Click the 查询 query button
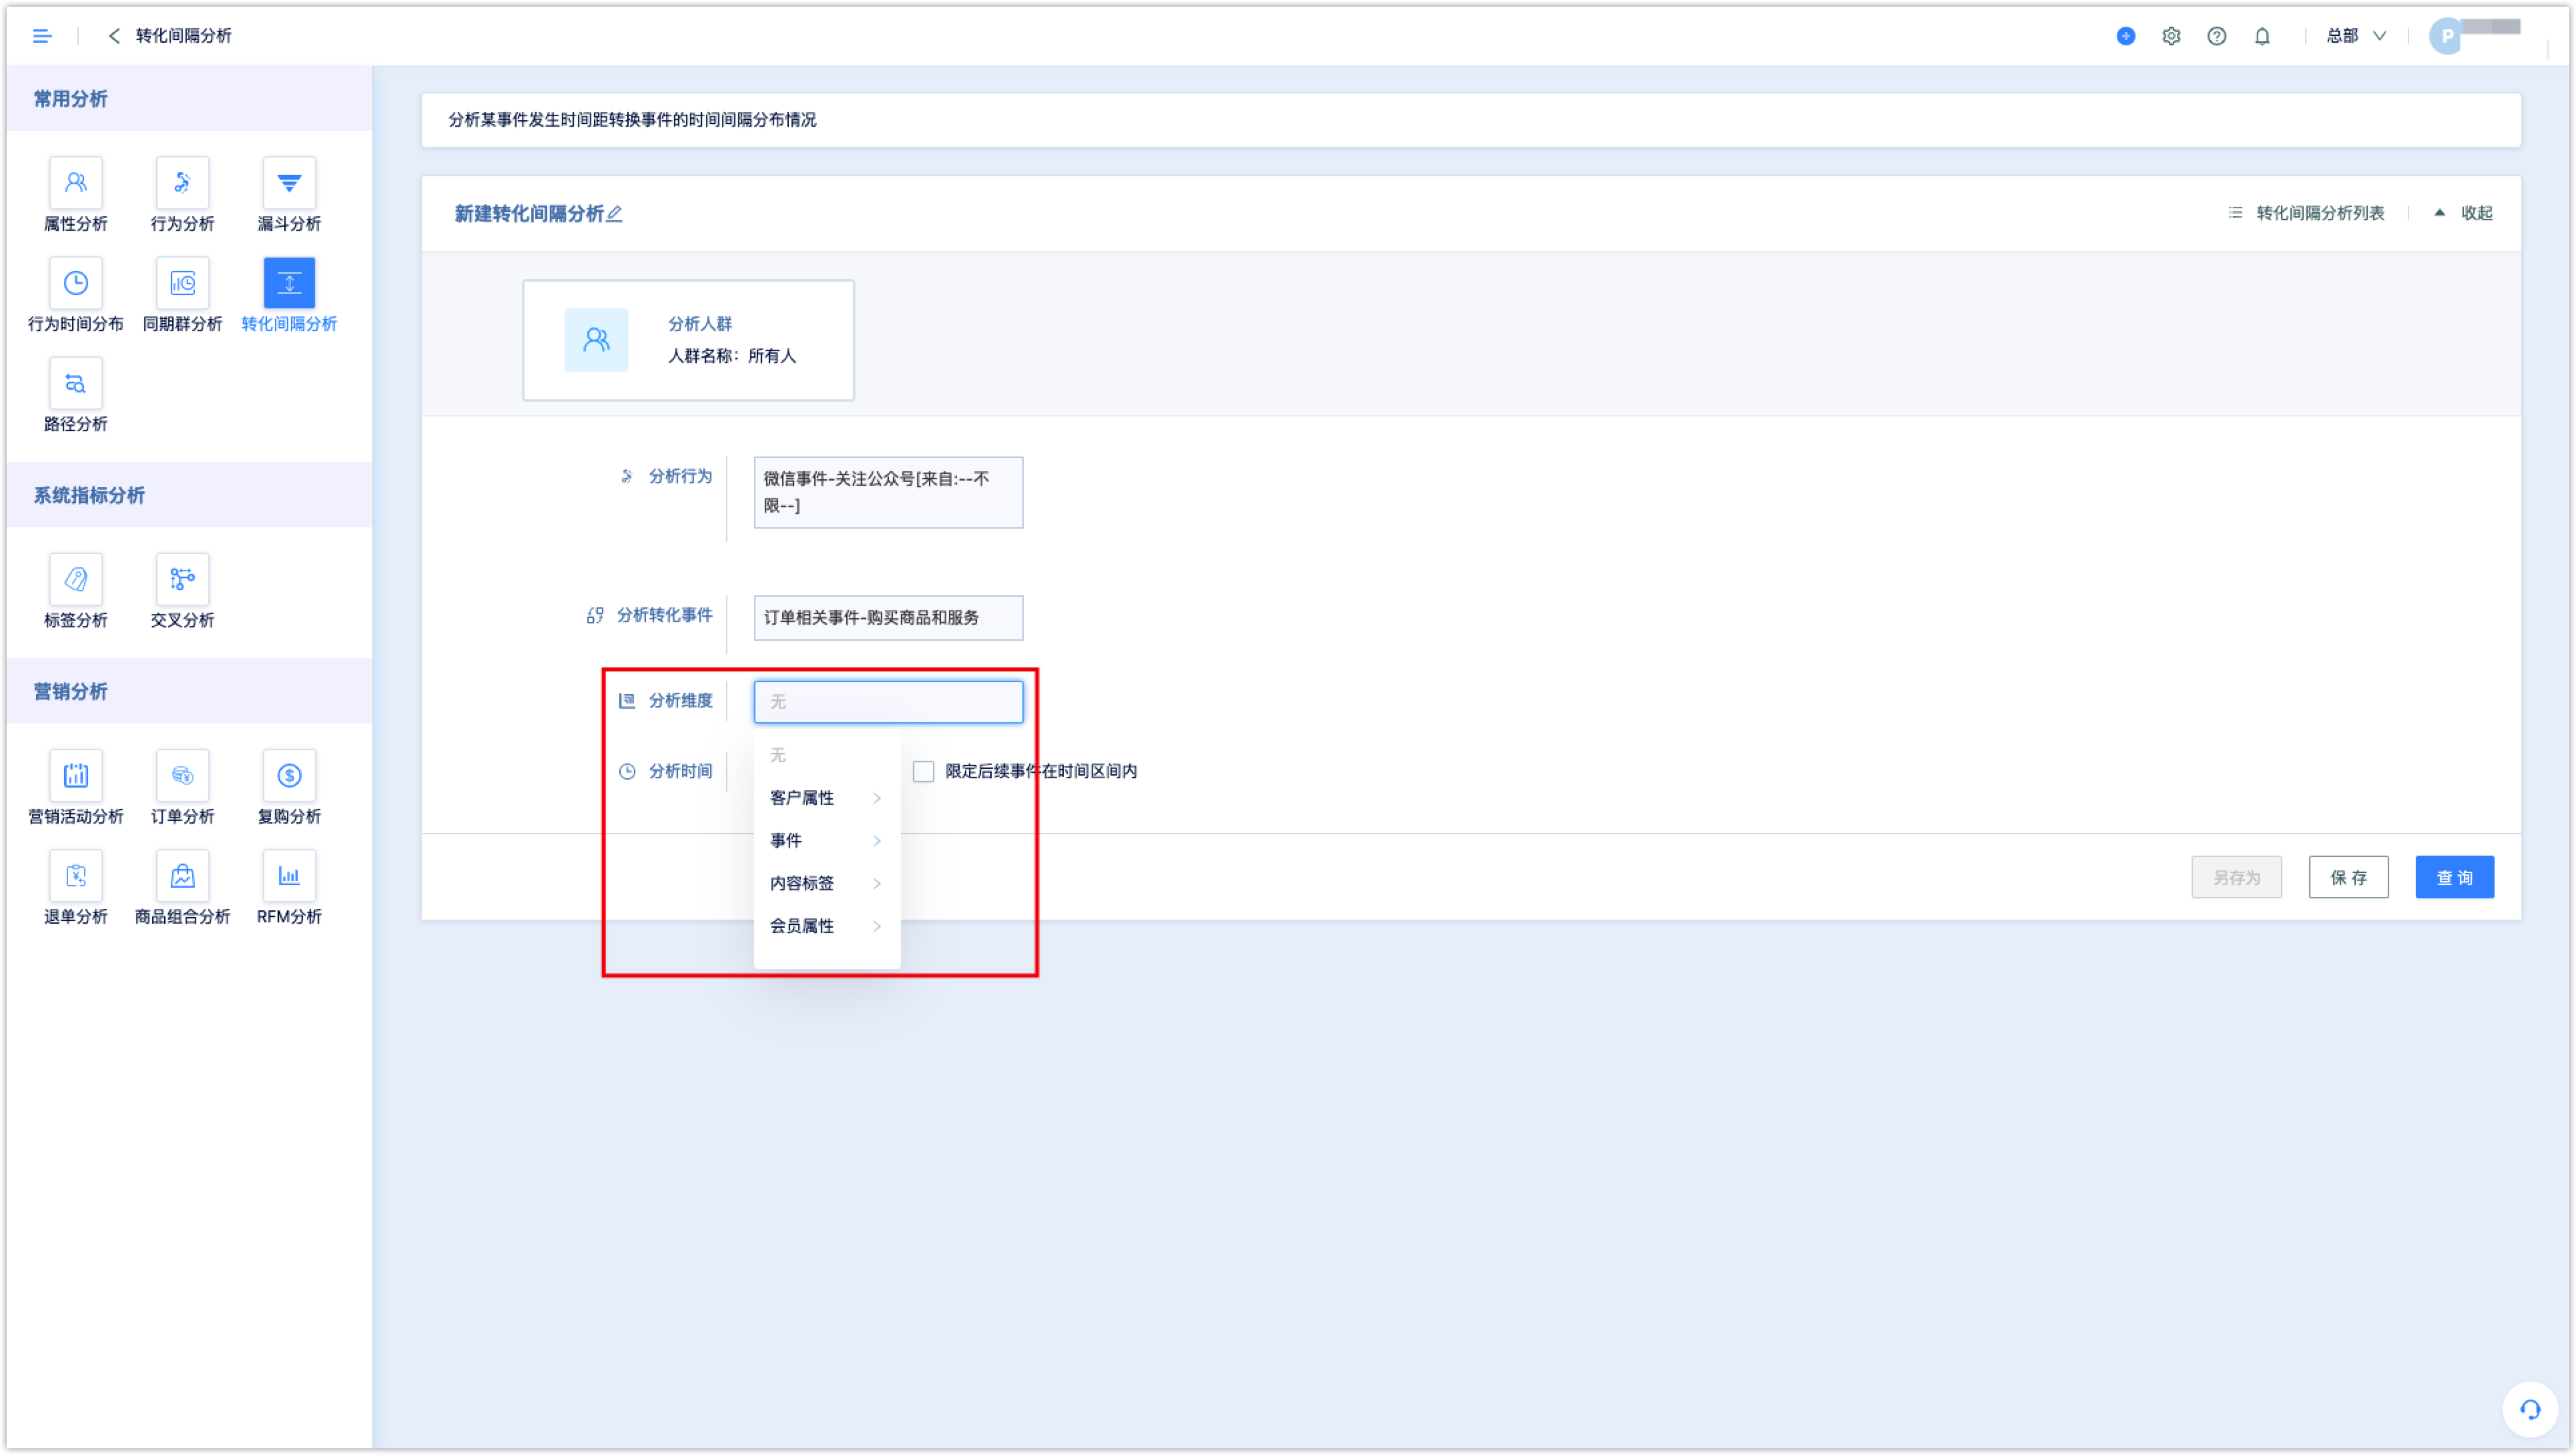This screenshot has height=1455, width=2576. point(2454,877)
